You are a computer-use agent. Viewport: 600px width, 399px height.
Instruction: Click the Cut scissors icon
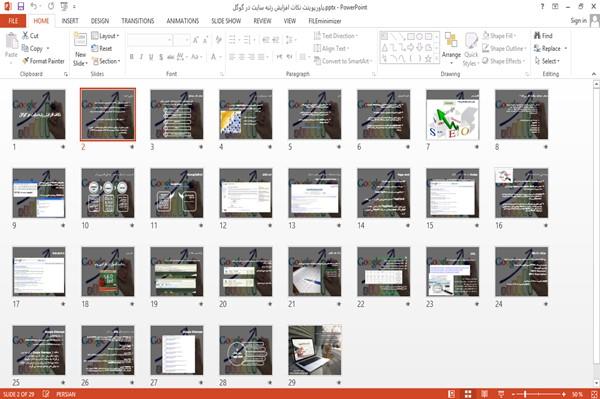pyautogui.click(x=26, y=36)
